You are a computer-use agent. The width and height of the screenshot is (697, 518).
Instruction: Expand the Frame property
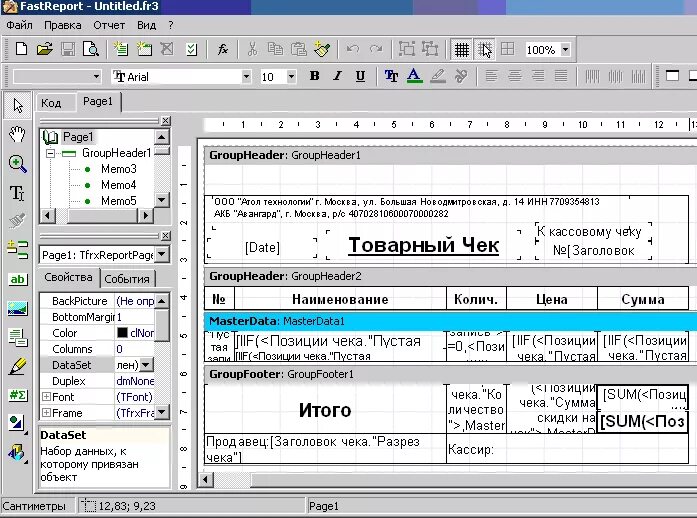click(x=46, y=413)
